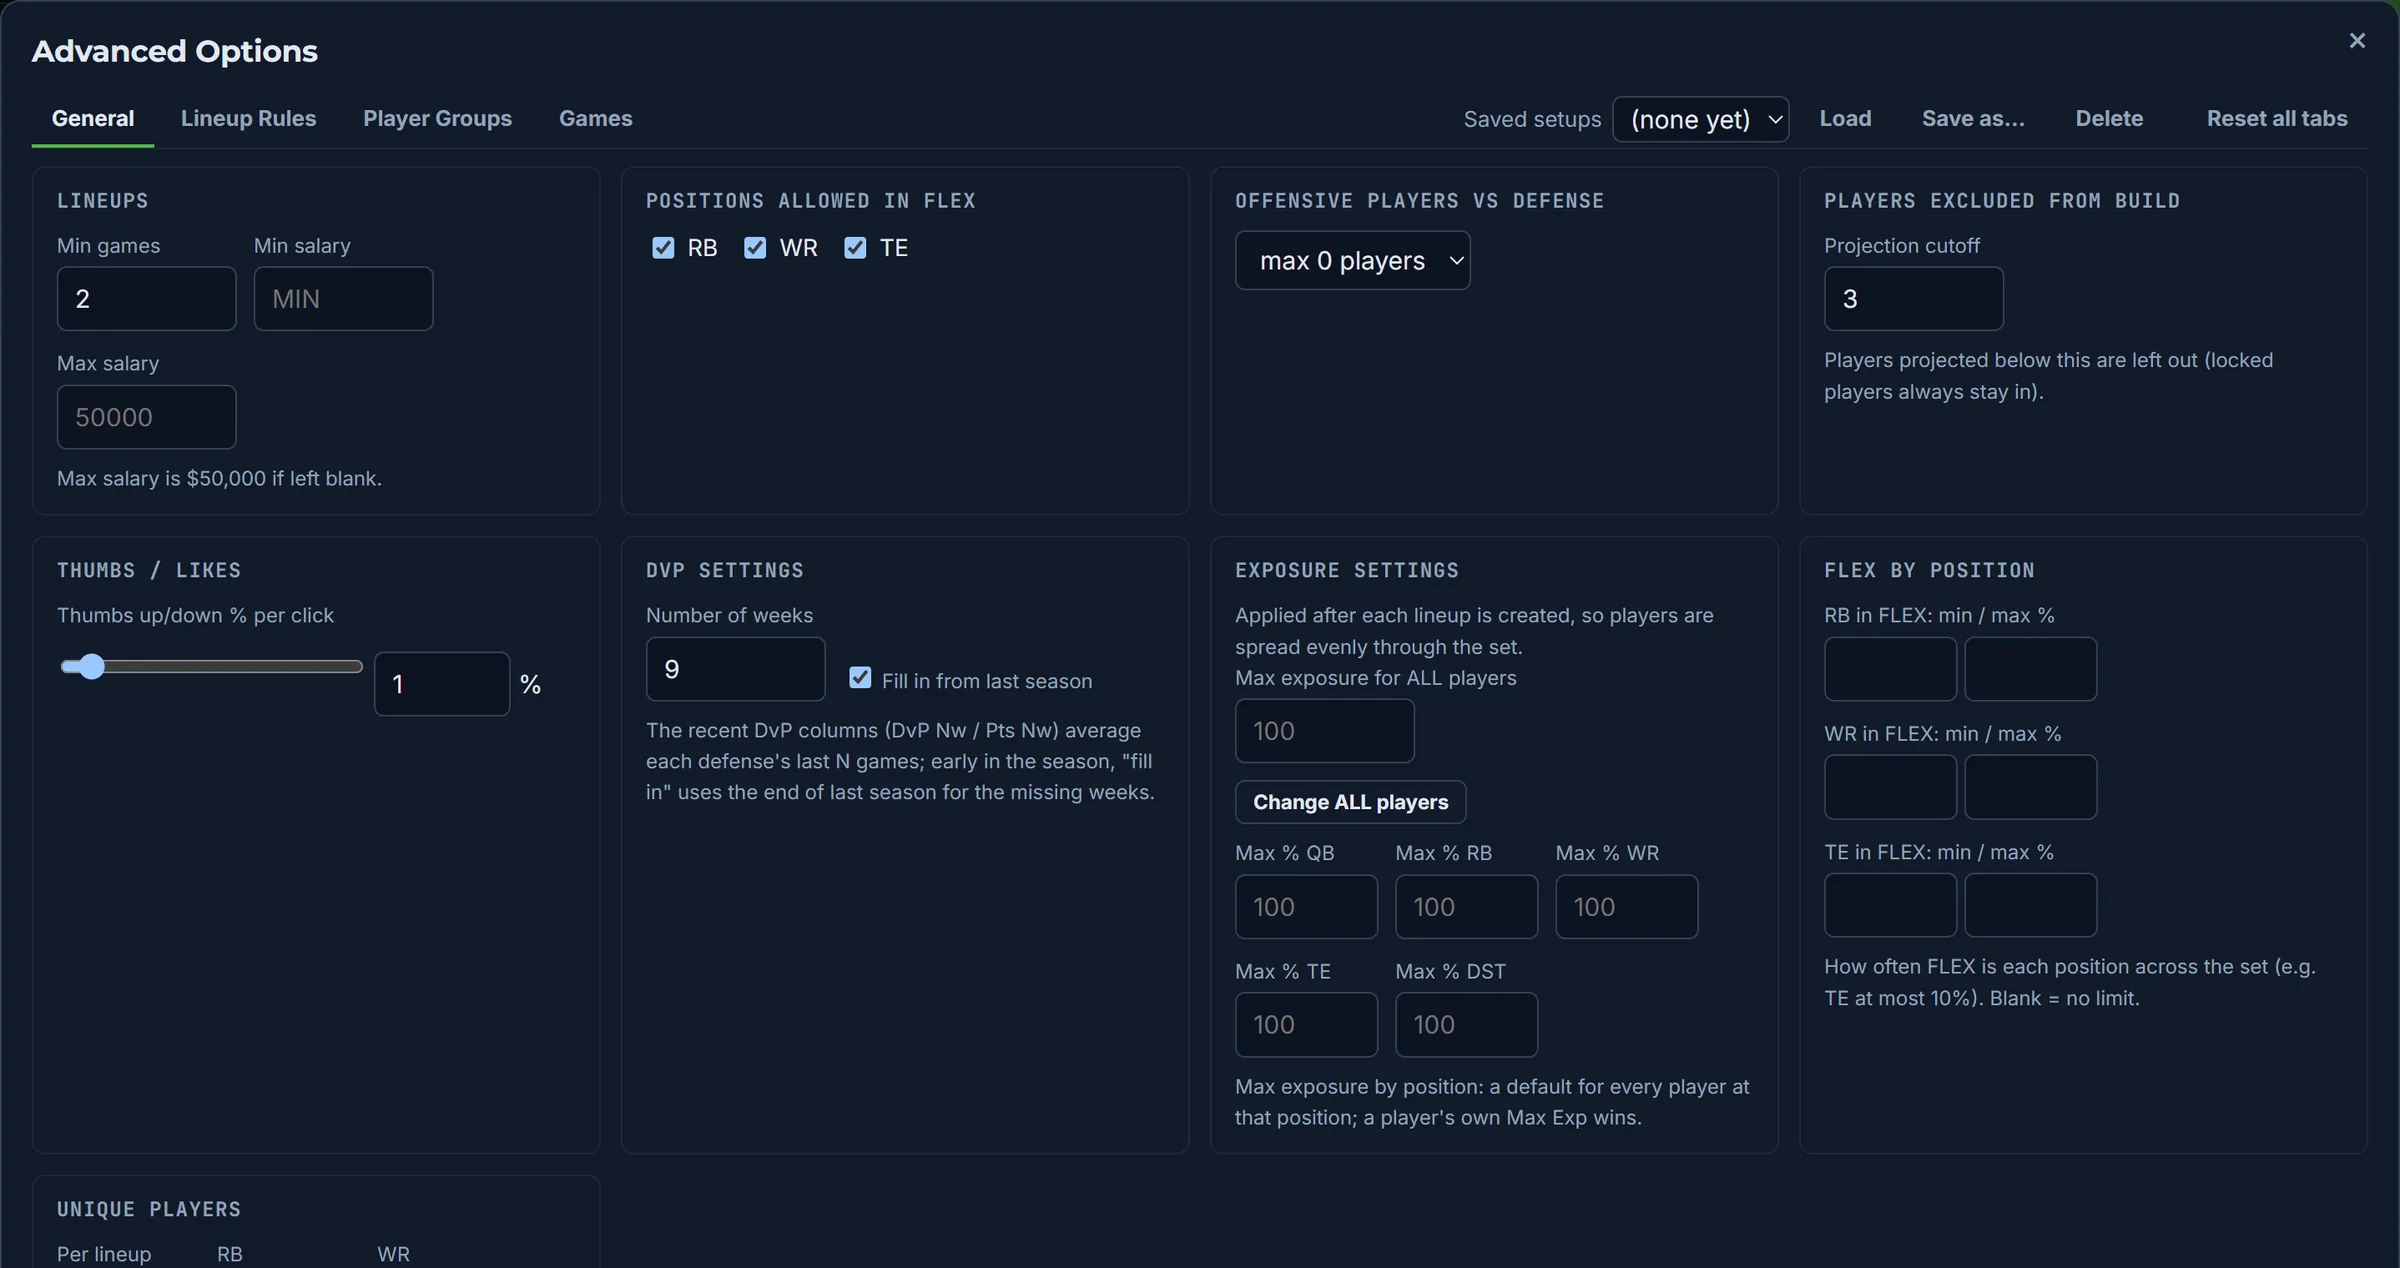Image resolution: width=2400 pixels, height=1268 pixels.
Task: Click the Max % DST field
Action: [1466, 1025]
